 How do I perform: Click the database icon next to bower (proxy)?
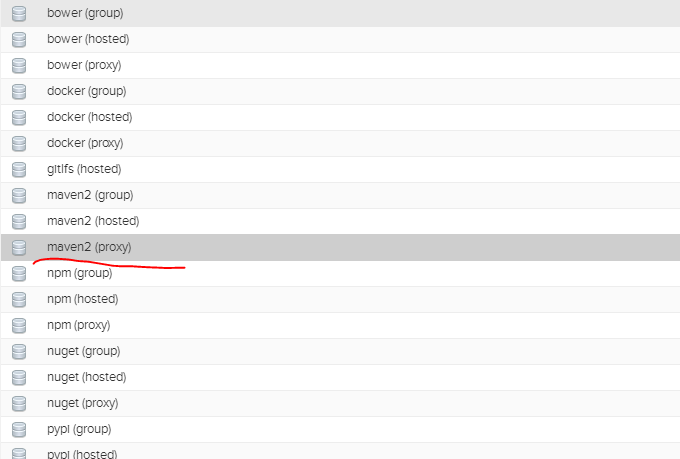pyautogui.click(x=19, y=66)
